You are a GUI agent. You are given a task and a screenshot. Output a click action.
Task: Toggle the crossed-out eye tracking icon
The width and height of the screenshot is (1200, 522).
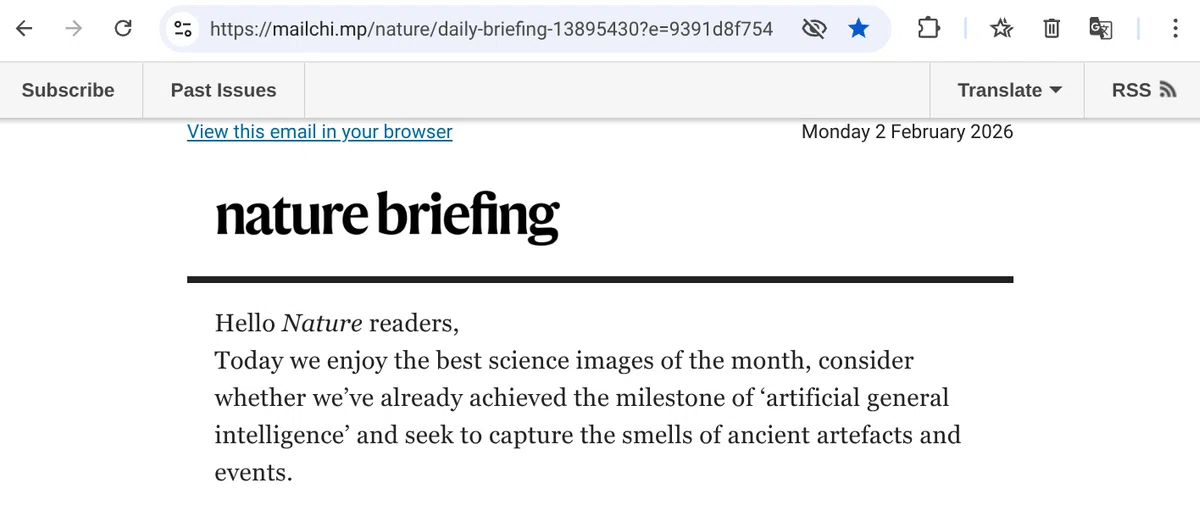pos(815,29)
